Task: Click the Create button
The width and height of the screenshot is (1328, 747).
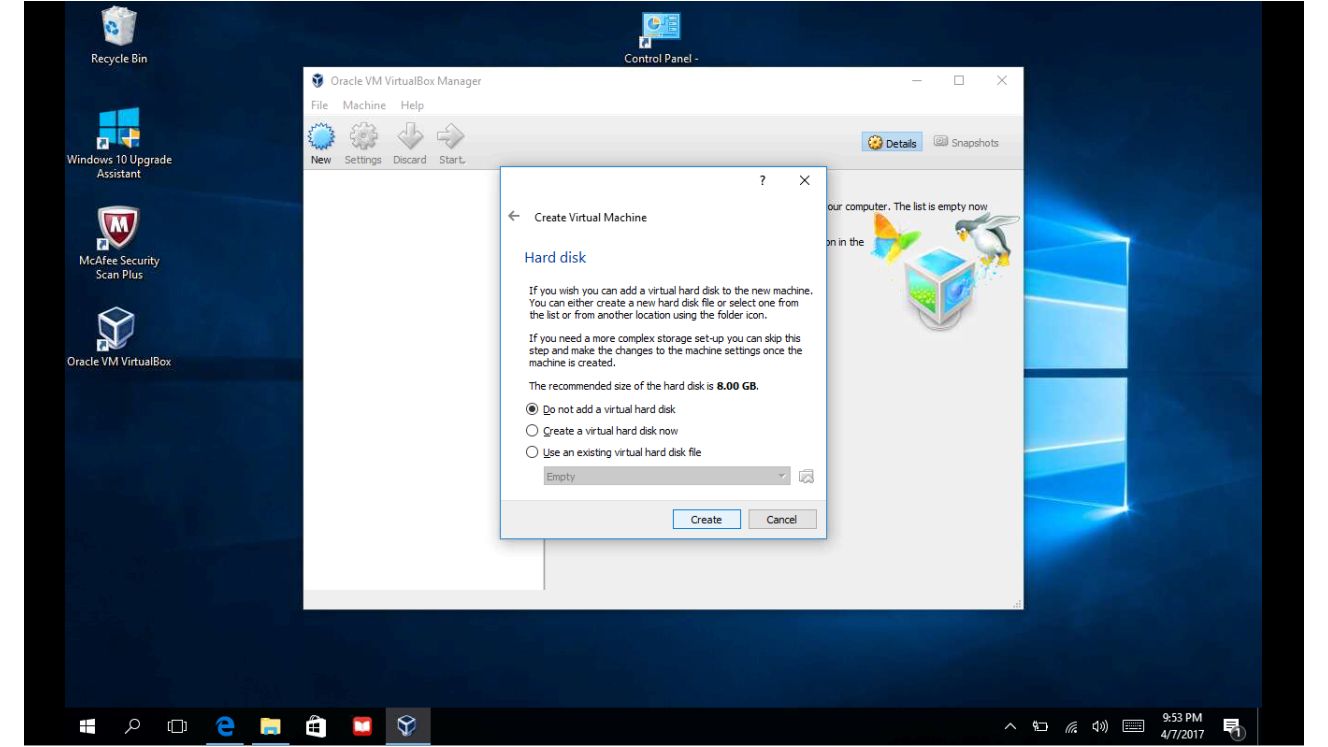Action: click(706, 519)
